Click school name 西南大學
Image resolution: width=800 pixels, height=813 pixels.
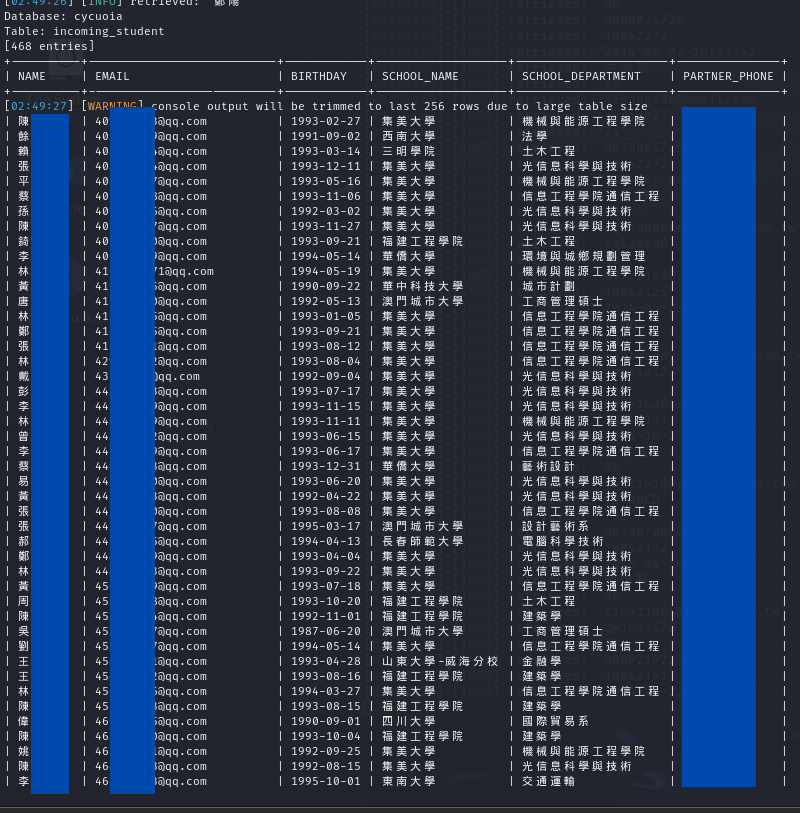[409, 136]
